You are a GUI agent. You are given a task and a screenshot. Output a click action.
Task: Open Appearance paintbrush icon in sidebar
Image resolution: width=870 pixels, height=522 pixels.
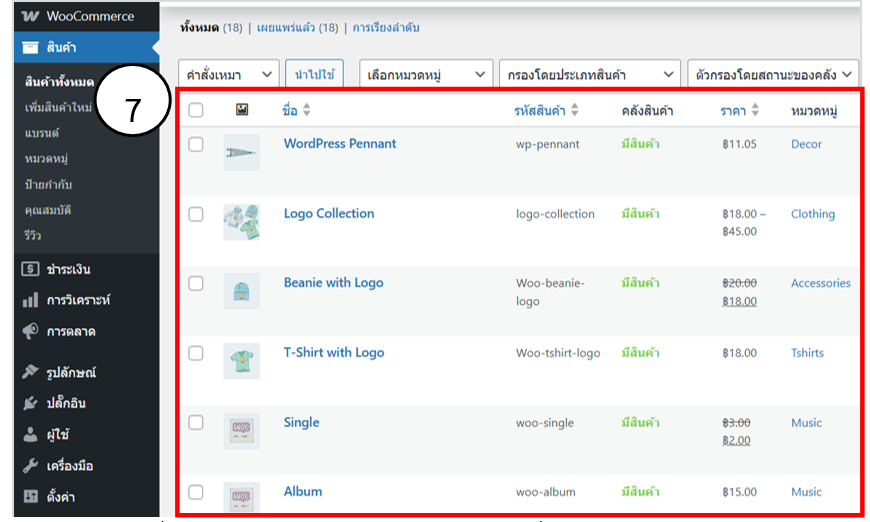(30, 372)
